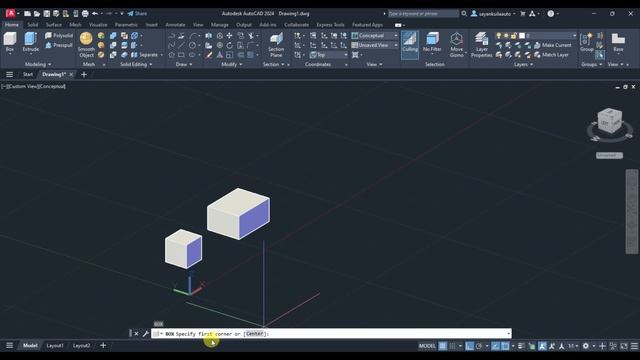Toggle snap mode in status bar
Screen dimensions: 640x360
point(452,346)
